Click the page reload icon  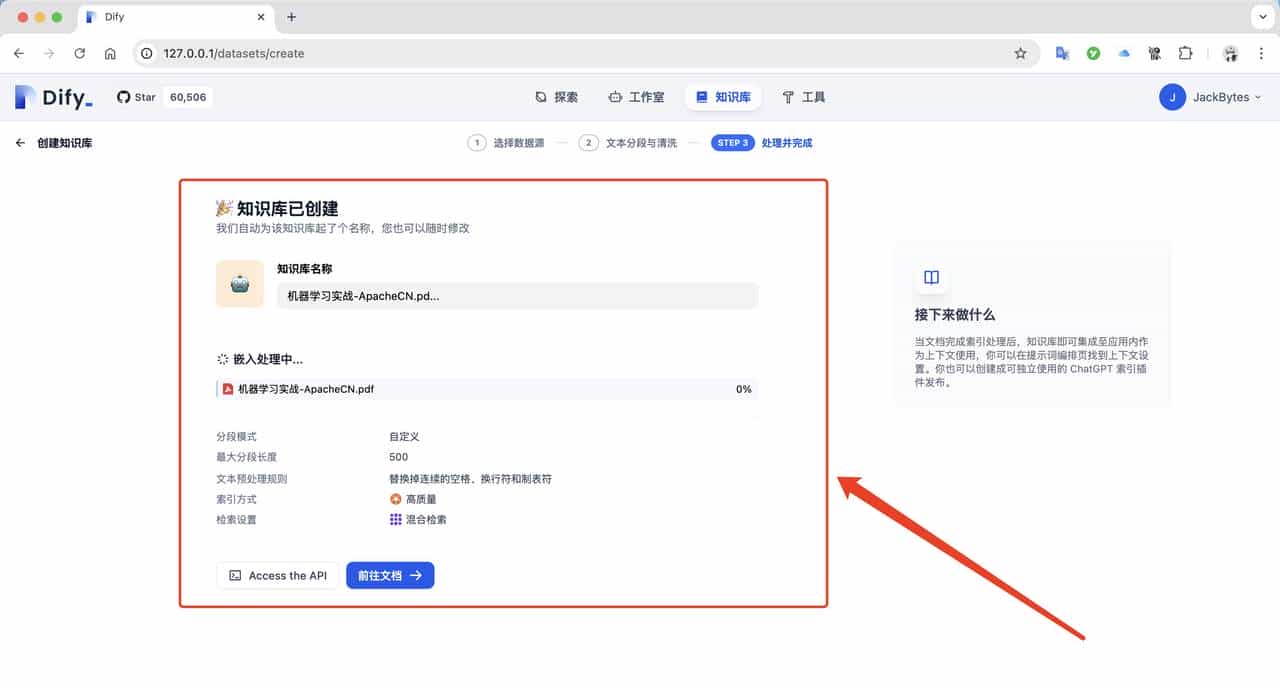[79, 53]
